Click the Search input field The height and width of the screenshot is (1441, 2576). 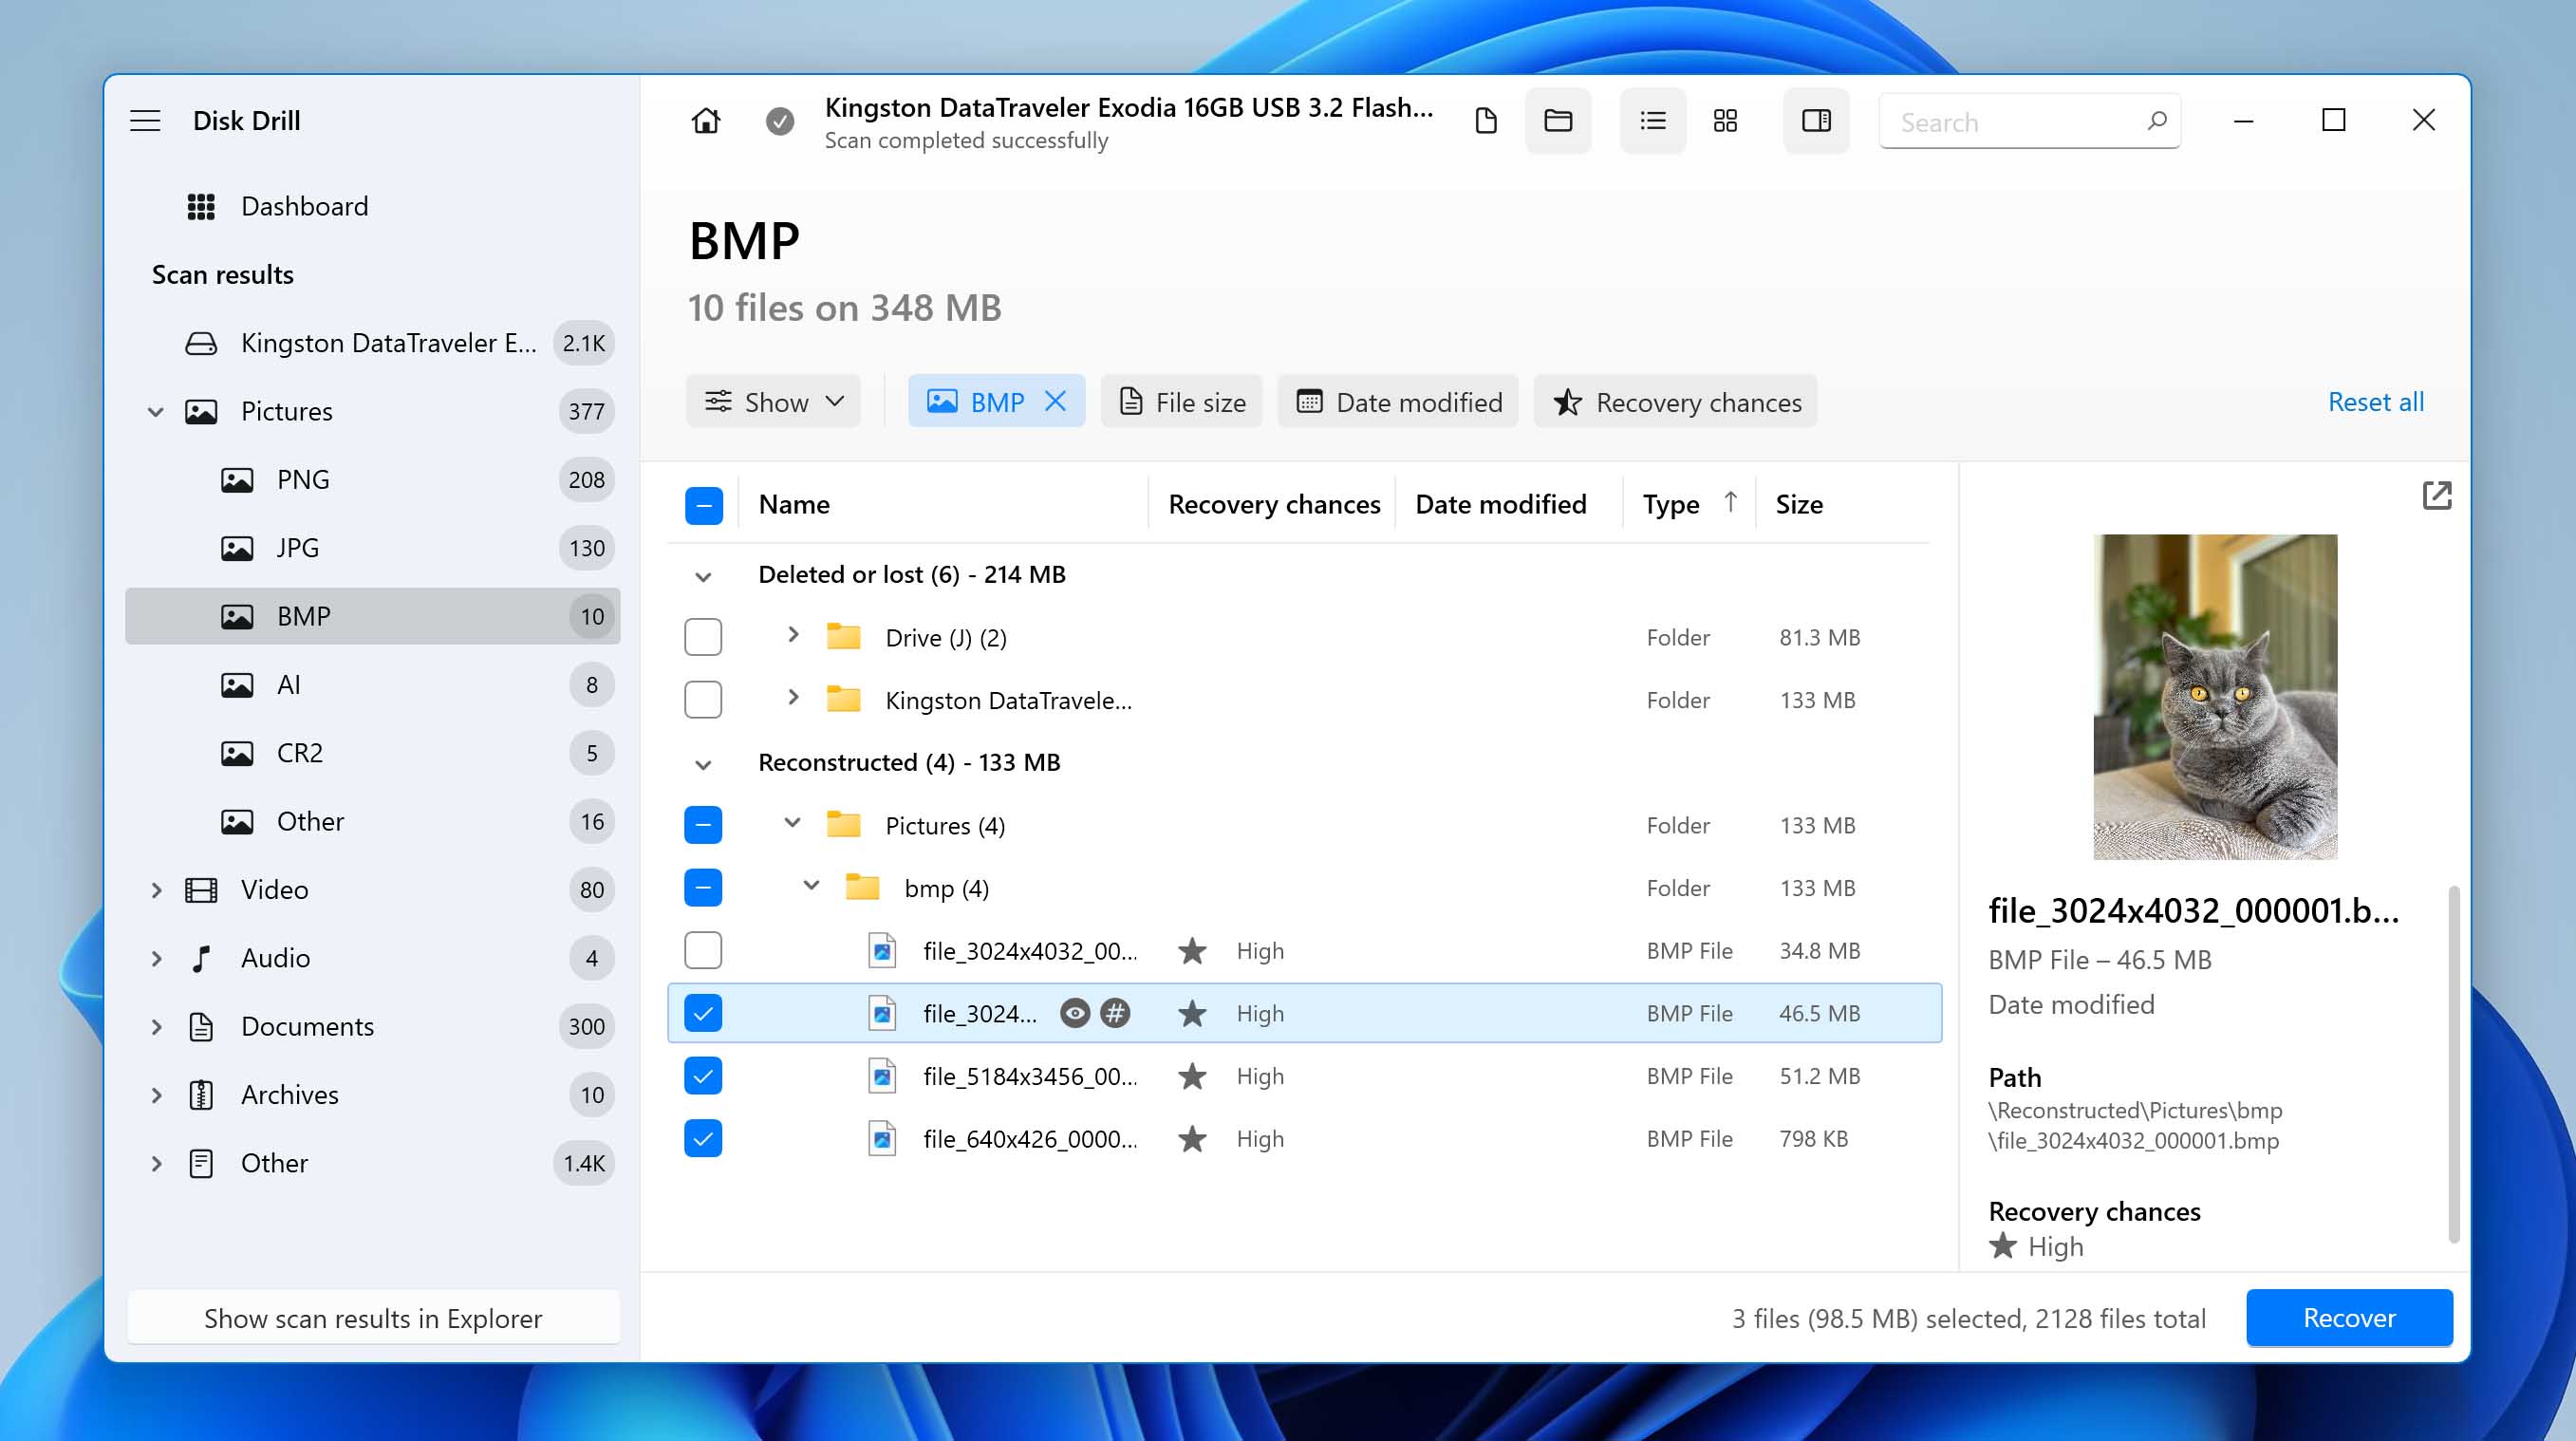[2015, 122]
